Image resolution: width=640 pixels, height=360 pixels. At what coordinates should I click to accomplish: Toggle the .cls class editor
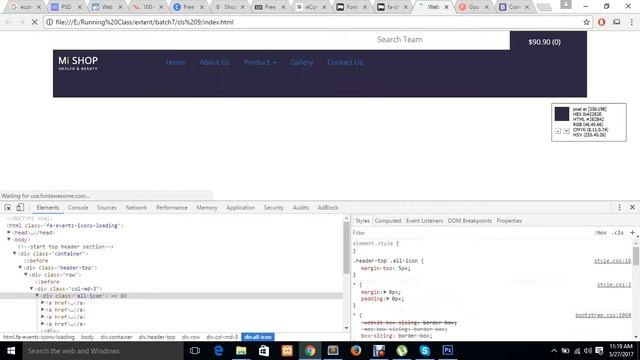pos(618,233)
